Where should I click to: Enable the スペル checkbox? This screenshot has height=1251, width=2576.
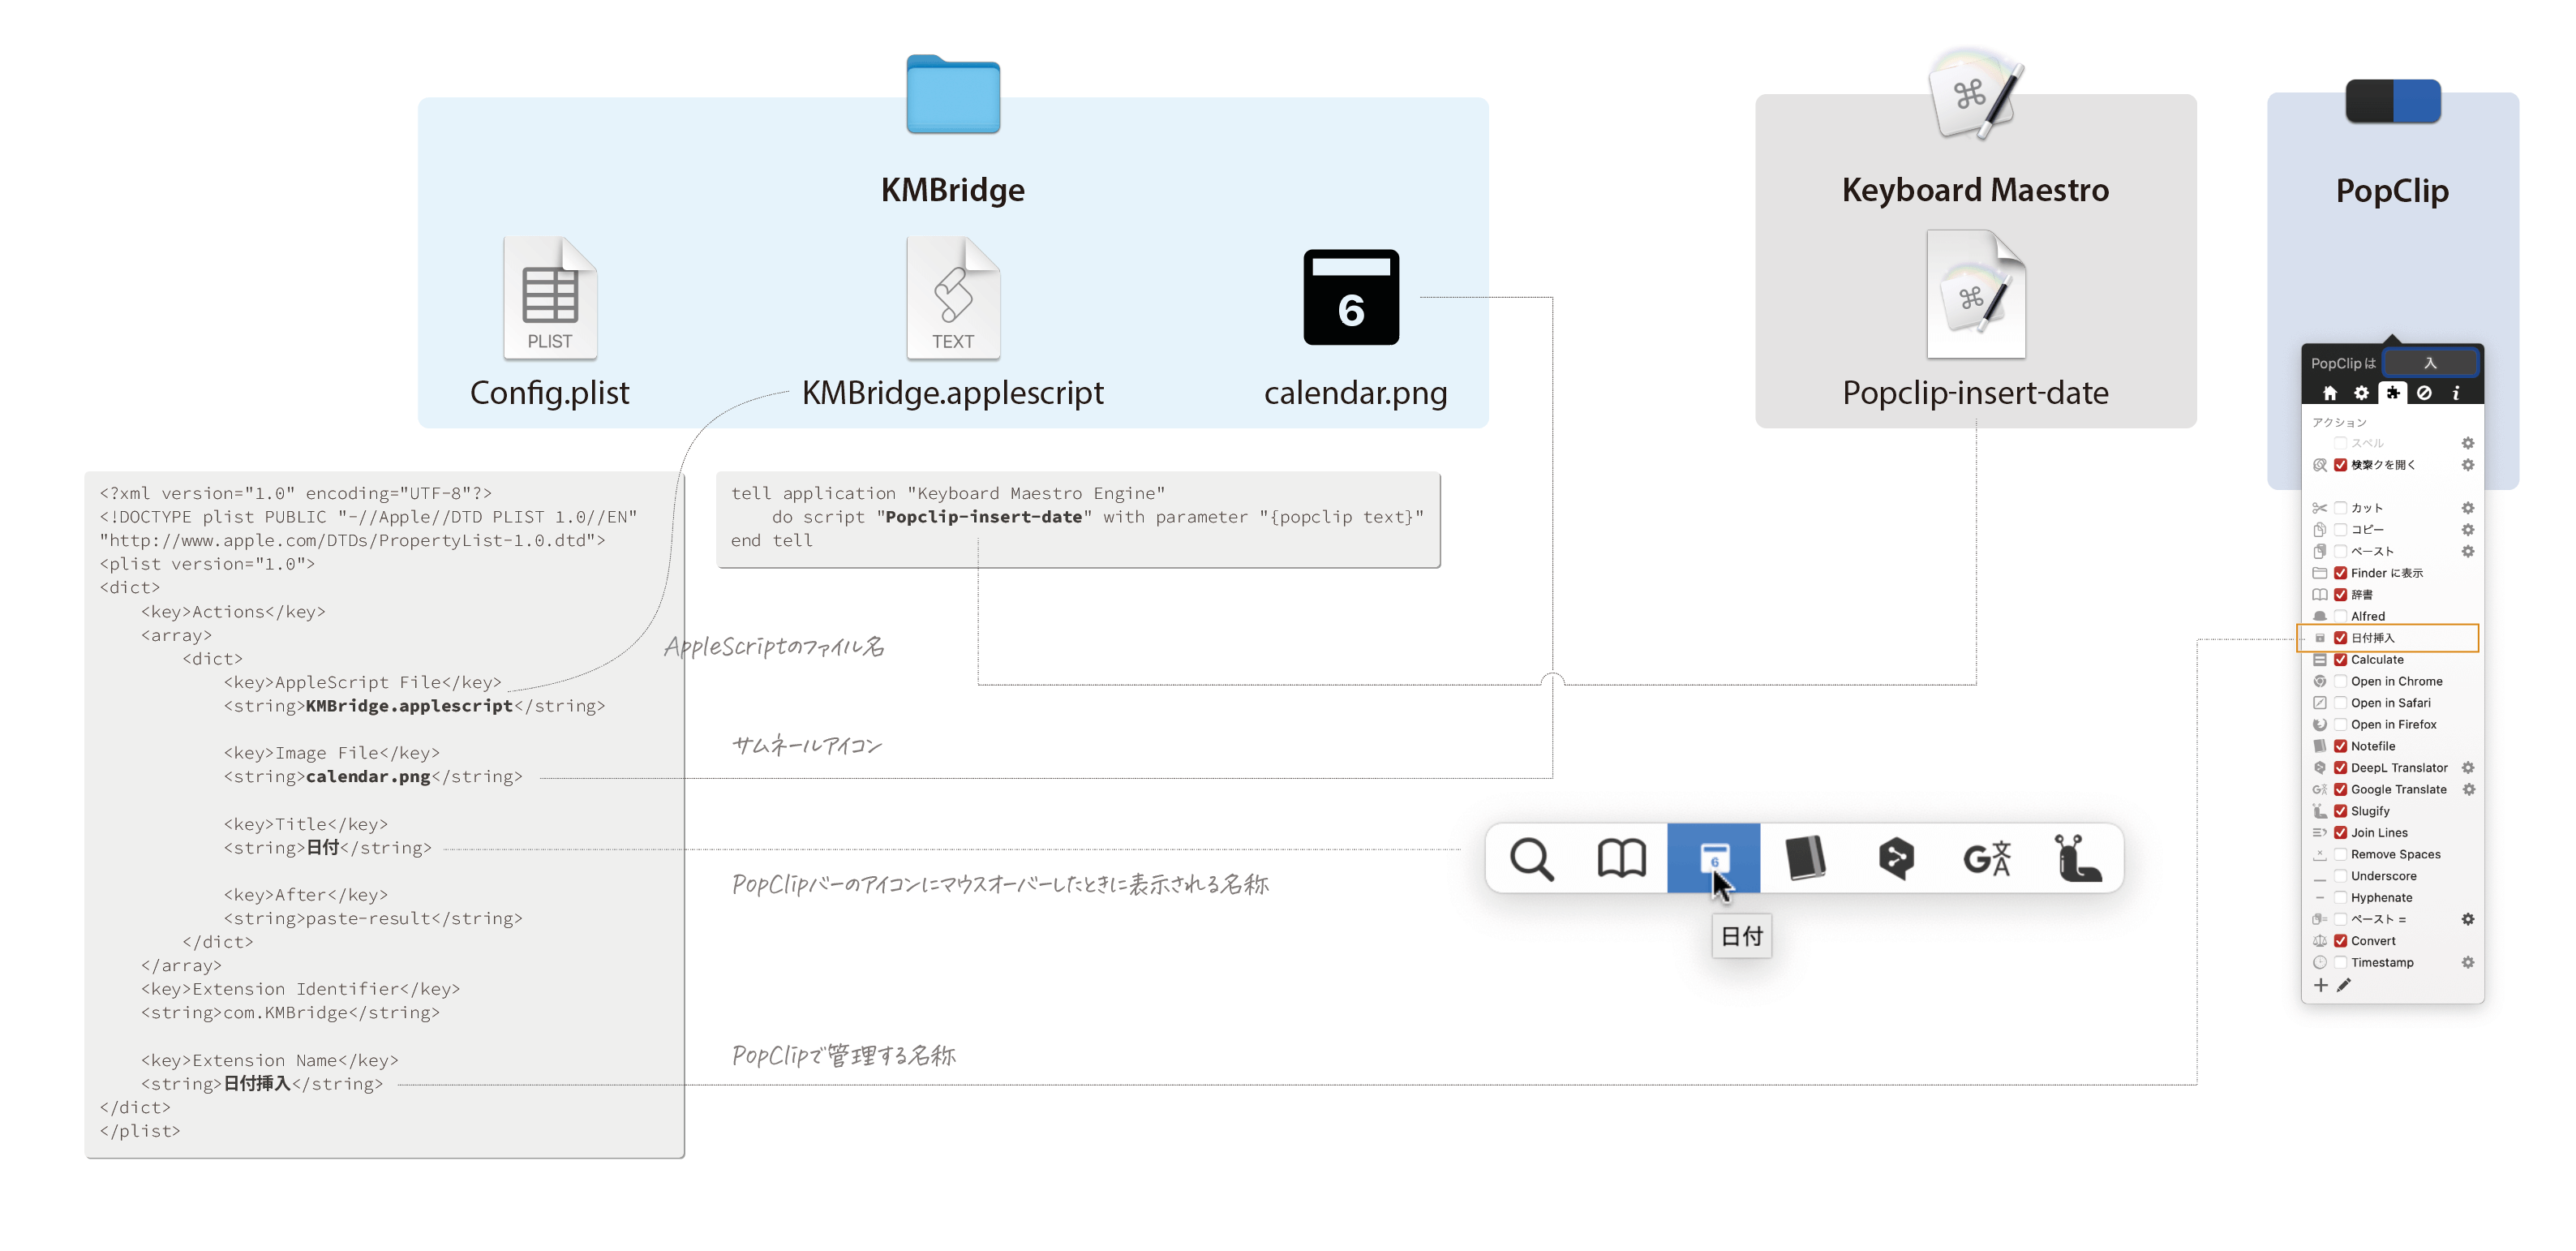click(2340, 443)
